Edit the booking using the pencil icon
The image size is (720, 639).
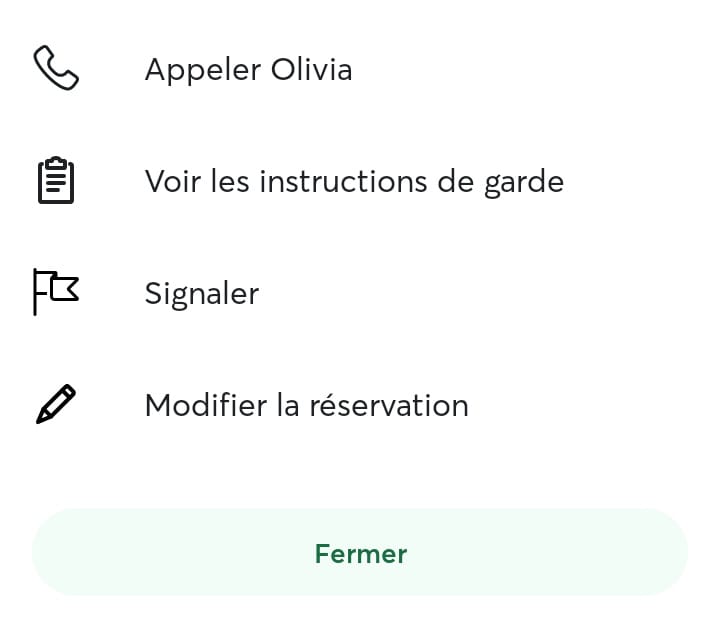tap(56, 404)
